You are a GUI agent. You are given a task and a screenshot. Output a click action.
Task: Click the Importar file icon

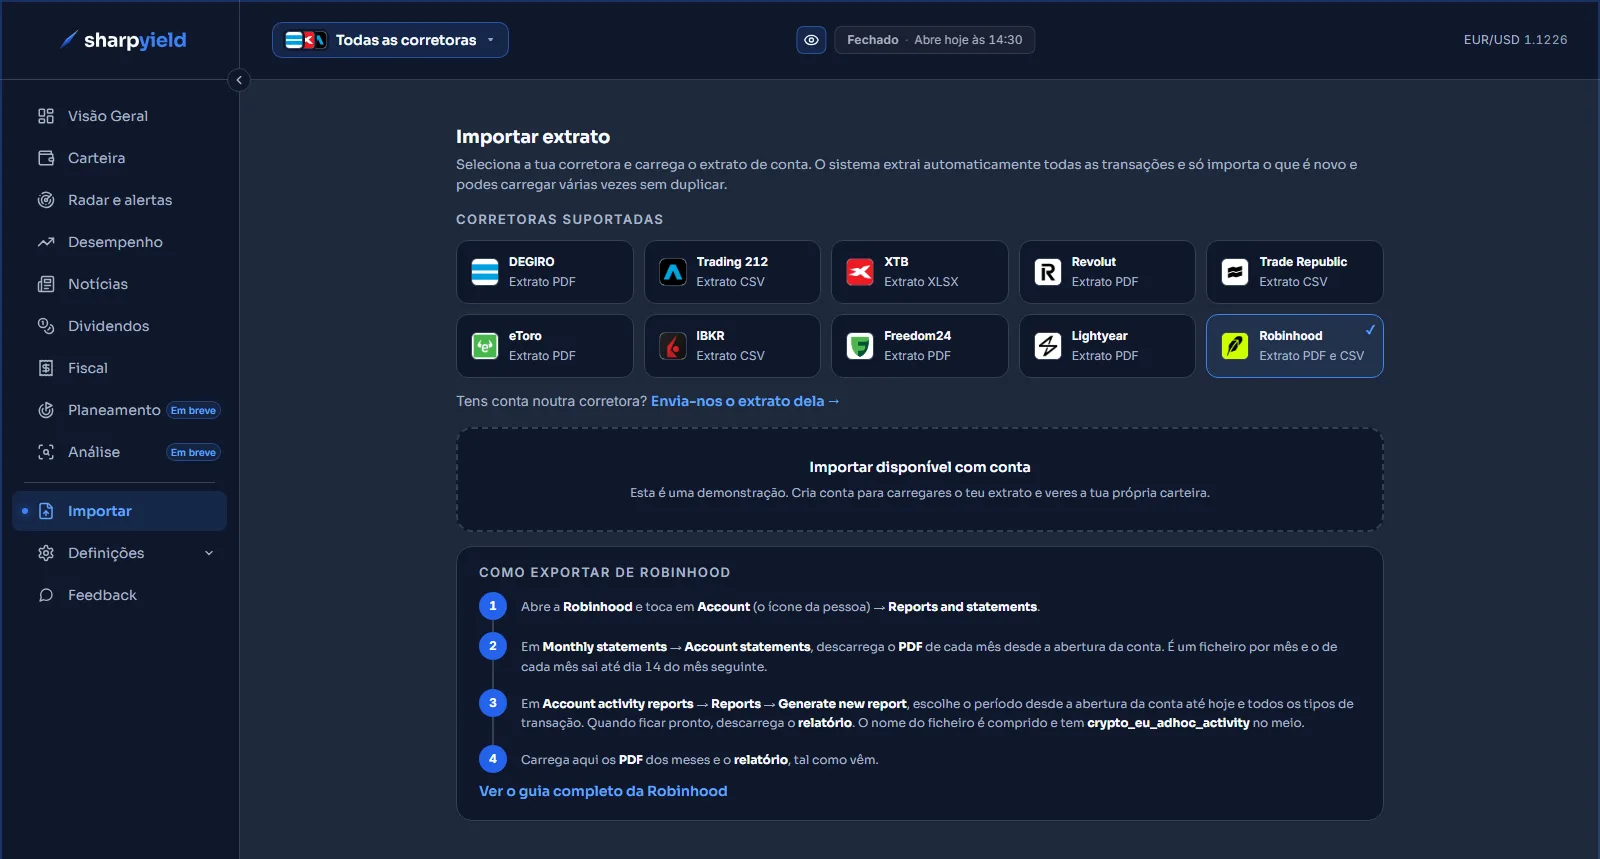[46, 511]
